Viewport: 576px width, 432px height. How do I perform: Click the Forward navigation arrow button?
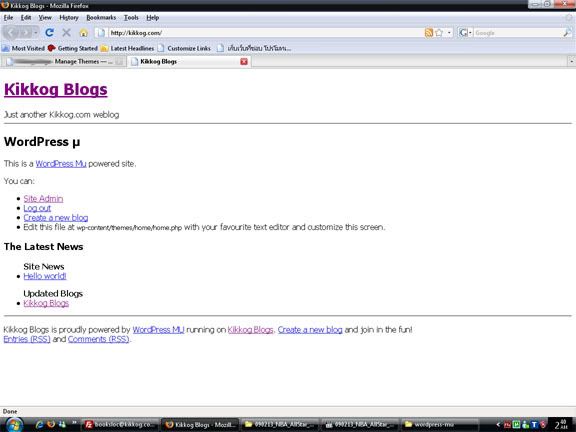(x=25, y=33)
